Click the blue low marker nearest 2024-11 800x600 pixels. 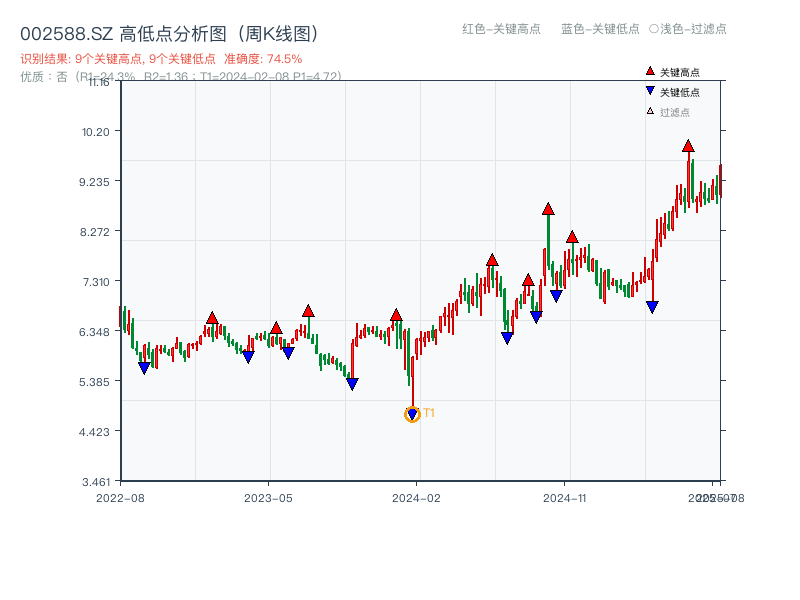[x=556, y=296]
